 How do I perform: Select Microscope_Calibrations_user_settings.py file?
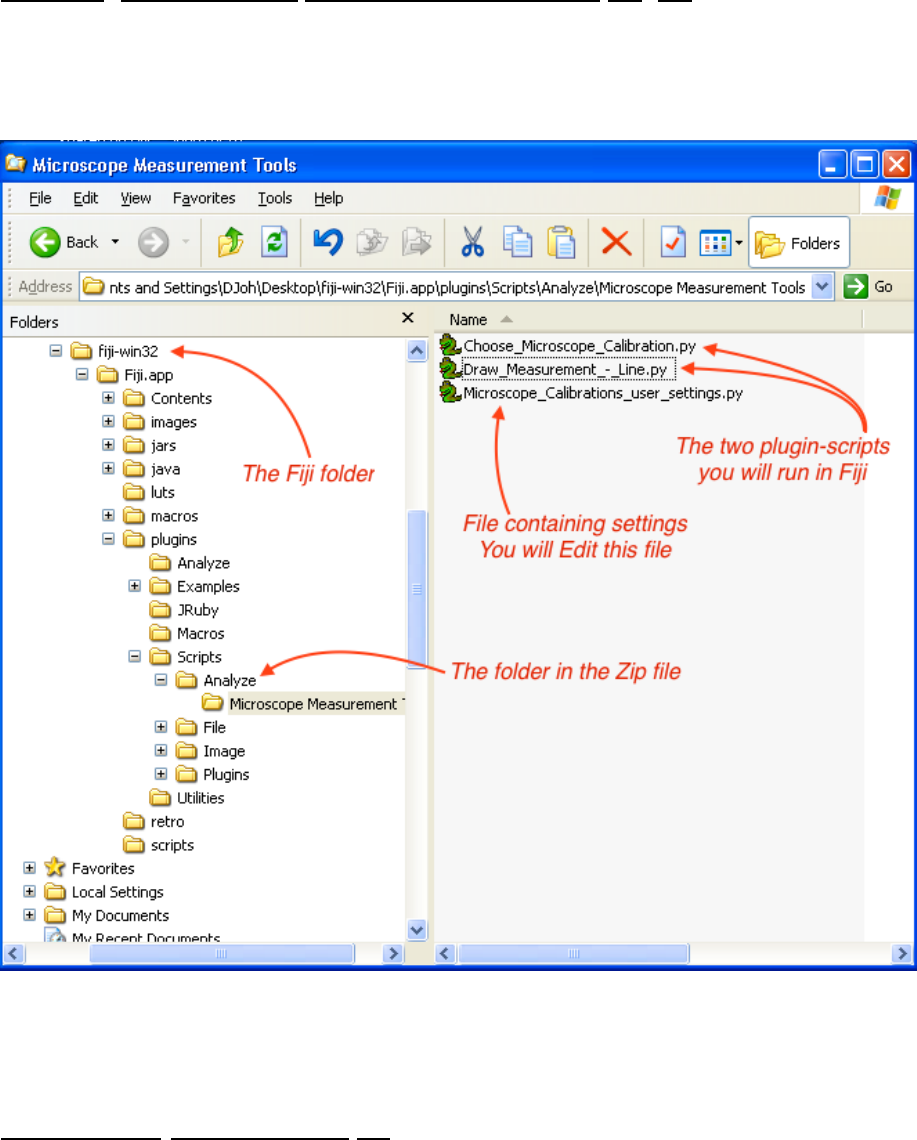(x=591, y=393)
